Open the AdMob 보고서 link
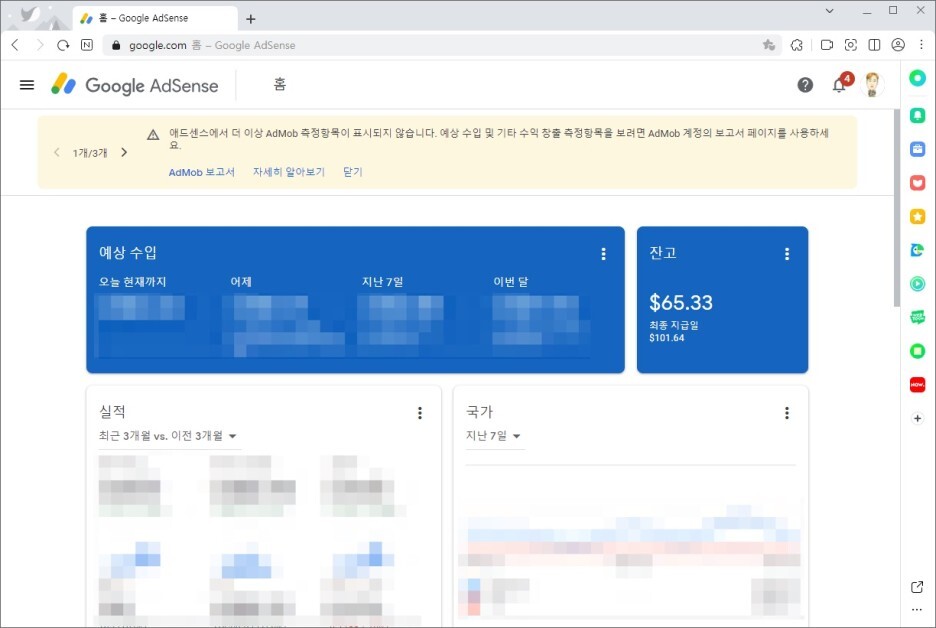This screenshot has height=628, width=936. pyautogui.click(x=202, y=172)
